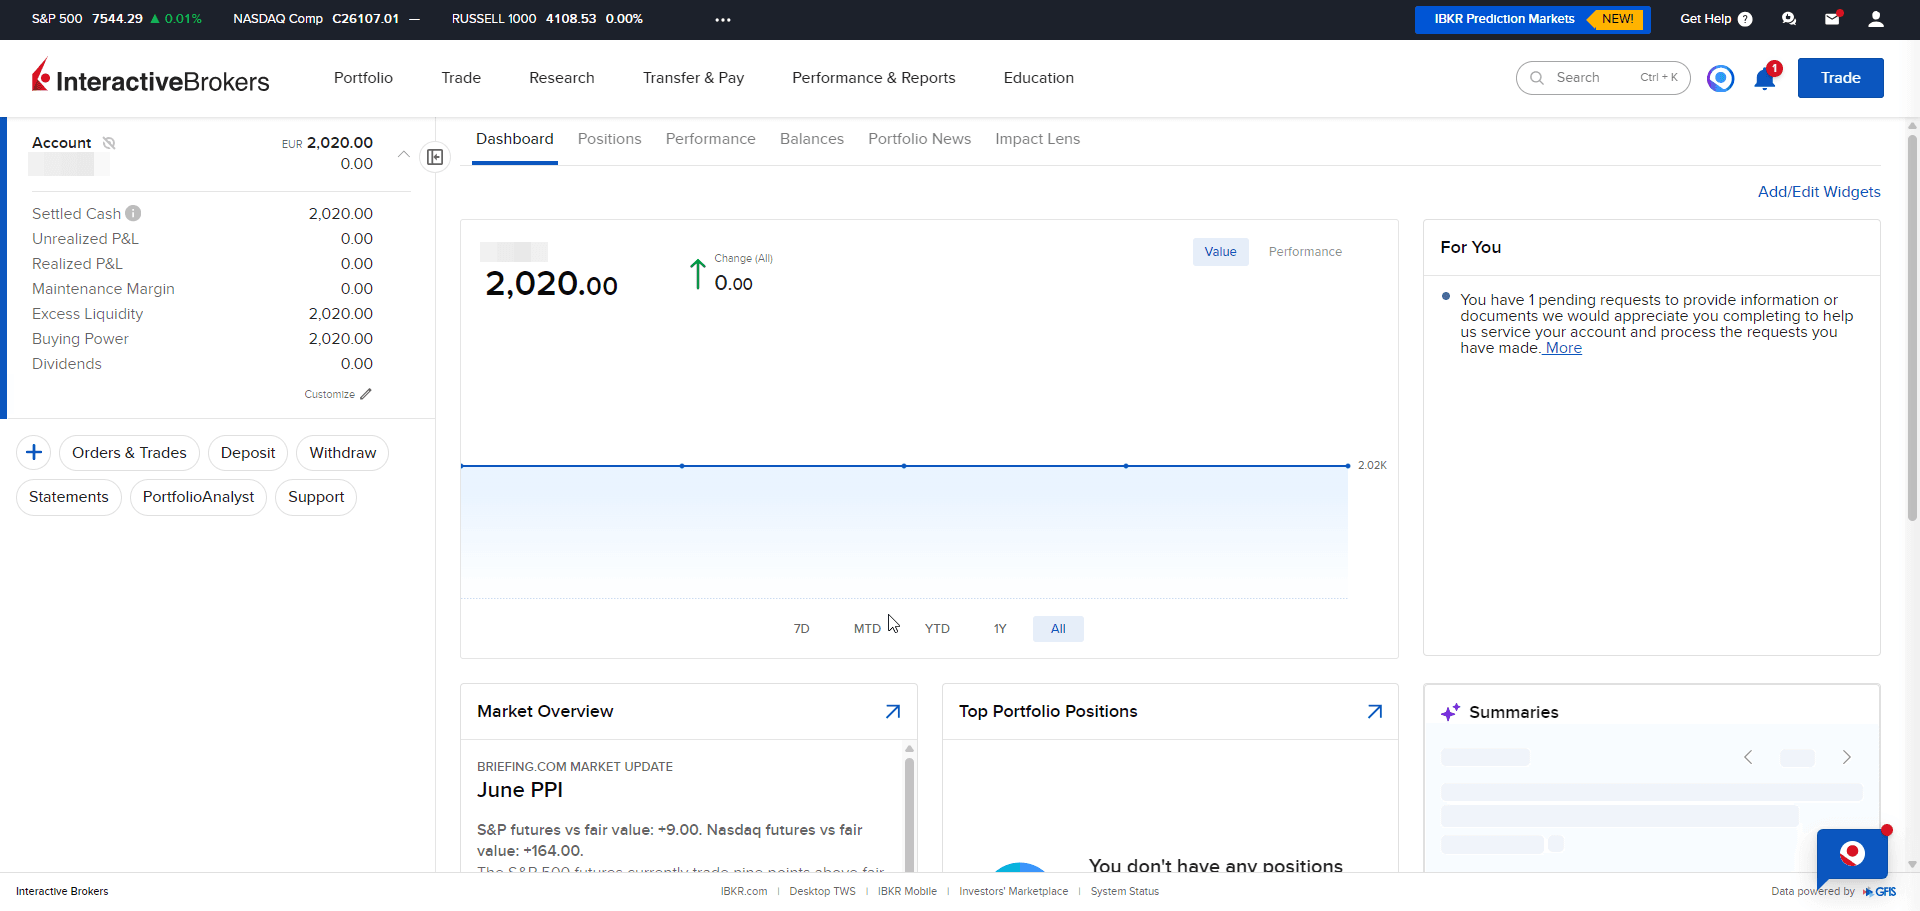Expand Top Portfolio Positions with arrow icon

tap(1375, 712)
